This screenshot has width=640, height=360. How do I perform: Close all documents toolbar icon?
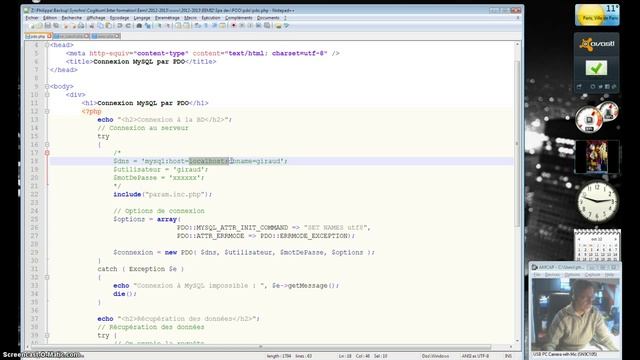(x=74, y=26)
